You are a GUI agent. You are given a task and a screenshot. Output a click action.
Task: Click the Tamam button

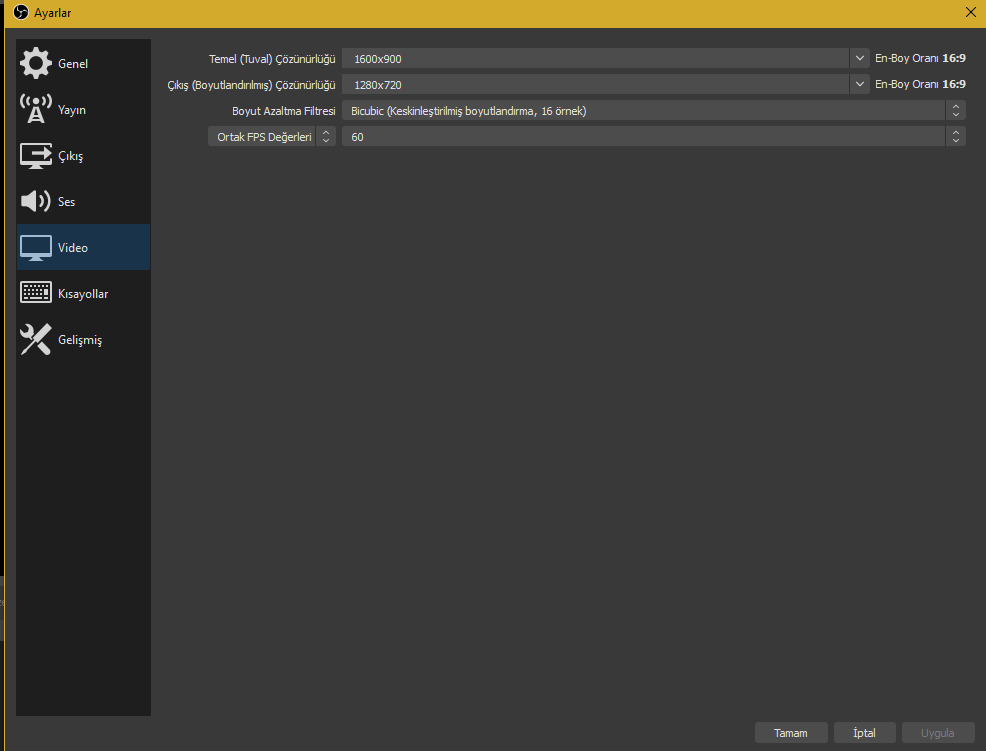tap(791, 733)
